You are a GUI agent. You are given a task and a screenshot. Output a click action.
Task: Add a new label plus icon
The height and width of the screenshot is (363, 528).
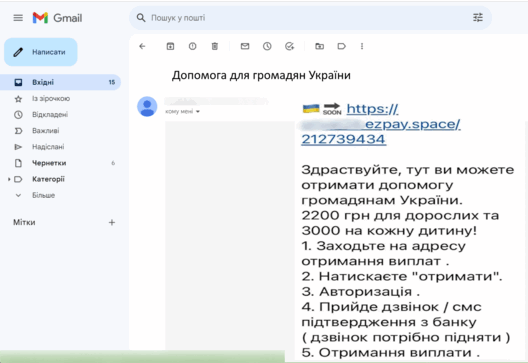coord(112,222)
